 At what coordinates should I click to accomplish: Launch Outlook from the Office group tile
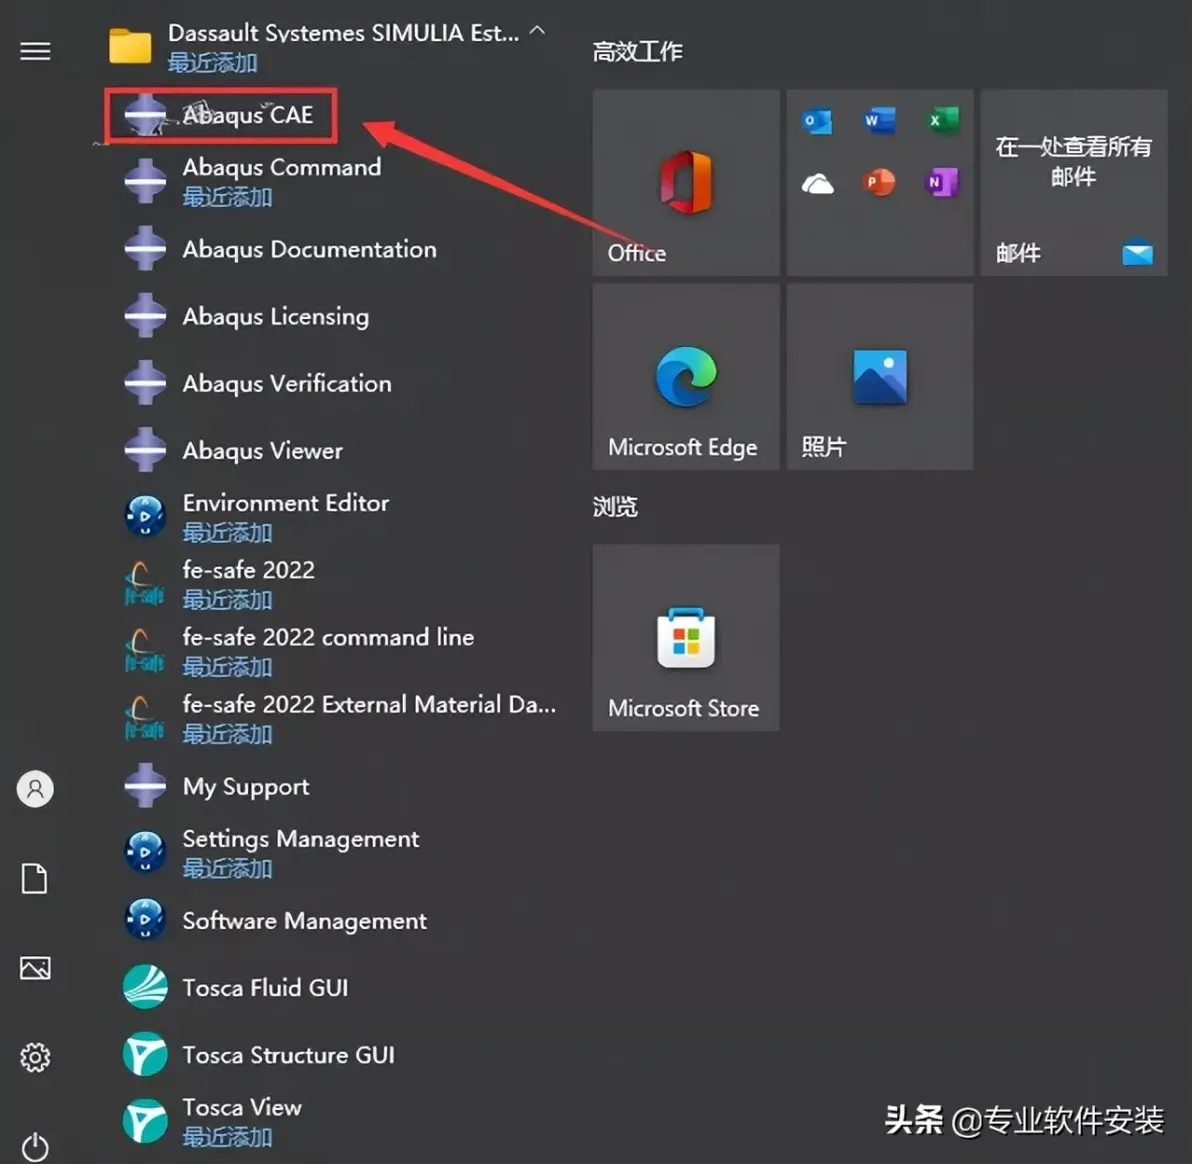[817, 120]
